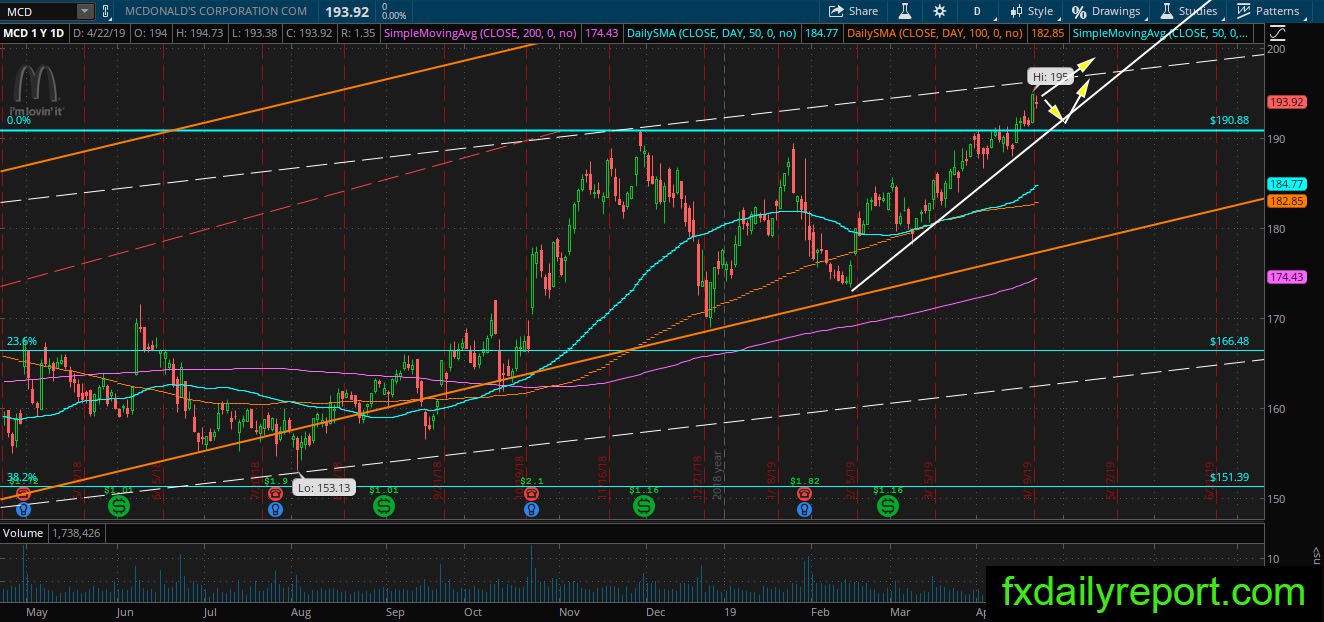The height and width of the screenshot is (622, 1324).
Task: Click red earnings phone icon under $1.9
Action: point(276,494)
